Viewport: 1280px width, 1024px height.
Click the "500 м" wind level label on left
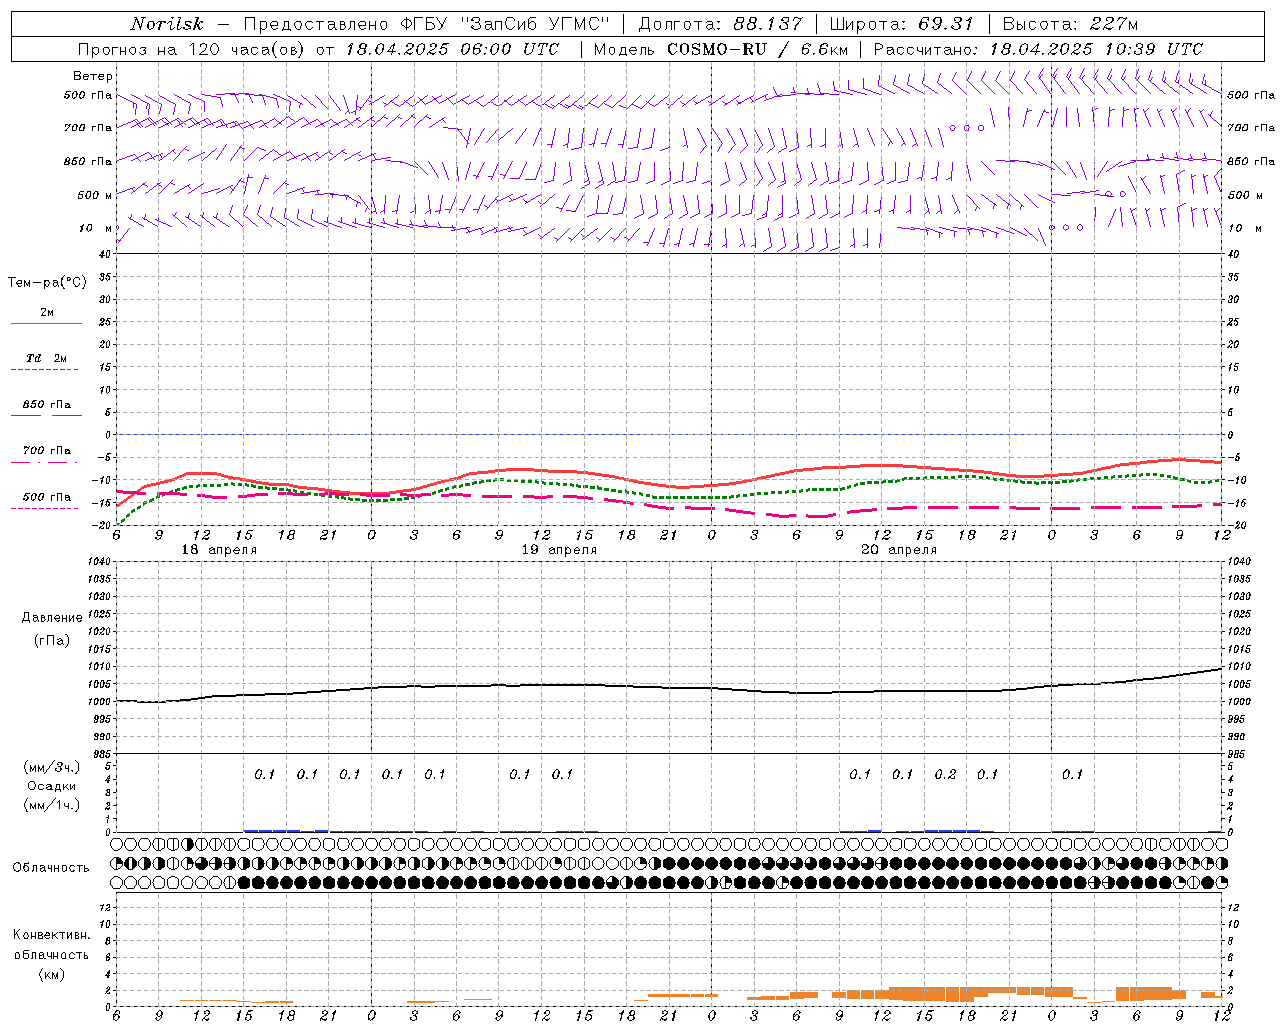[x=95, y=195]
